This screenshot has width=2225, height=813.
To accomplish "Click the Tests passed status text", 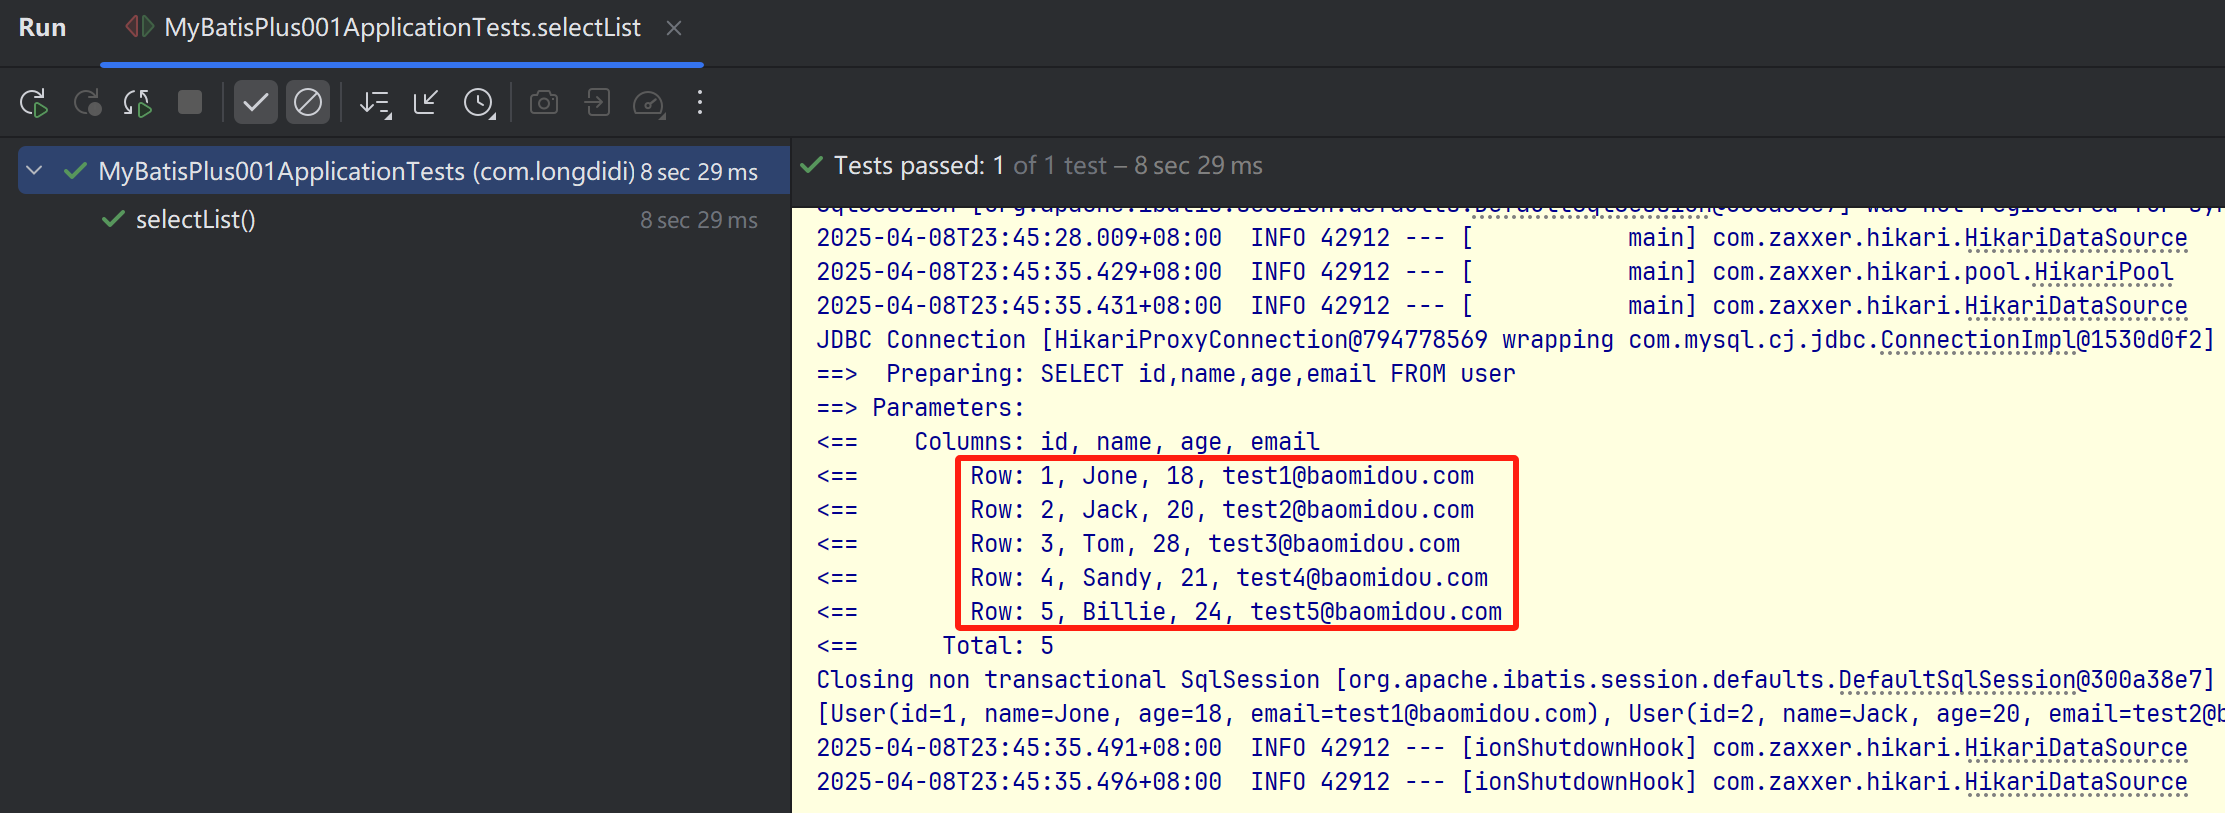I will pyautogui.click(x=1048, y=165).
